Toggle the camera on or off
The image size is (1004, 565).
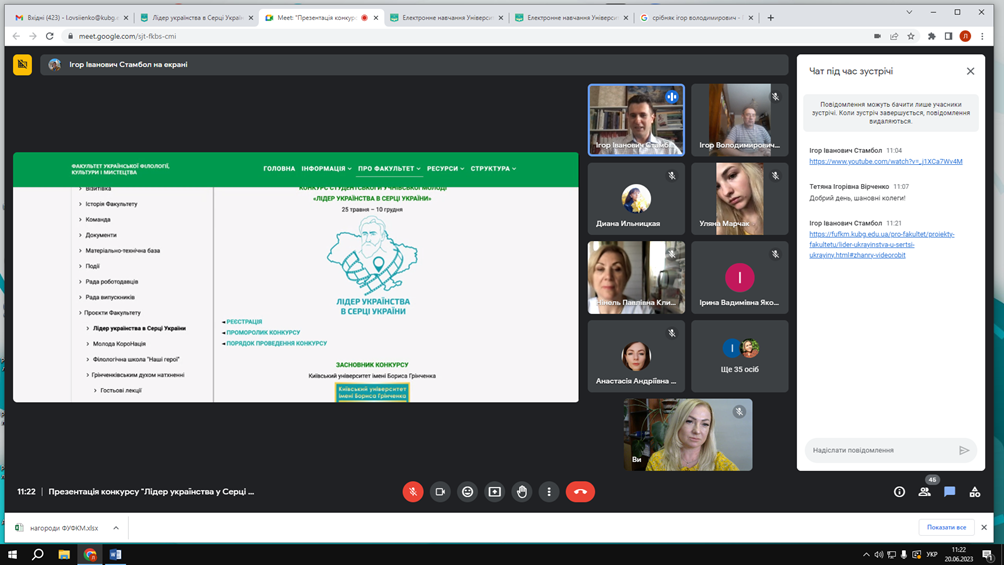pos(440,492)
